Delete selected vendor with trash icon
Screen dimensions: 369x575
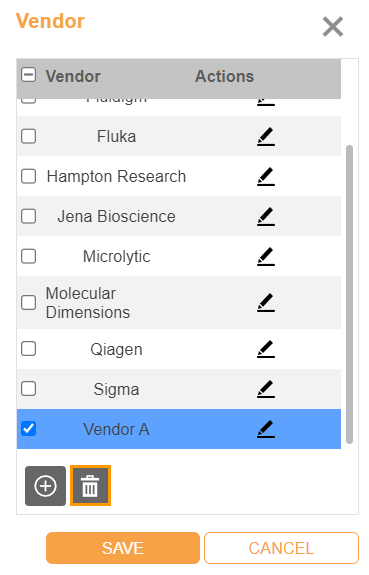click(90, 486)
